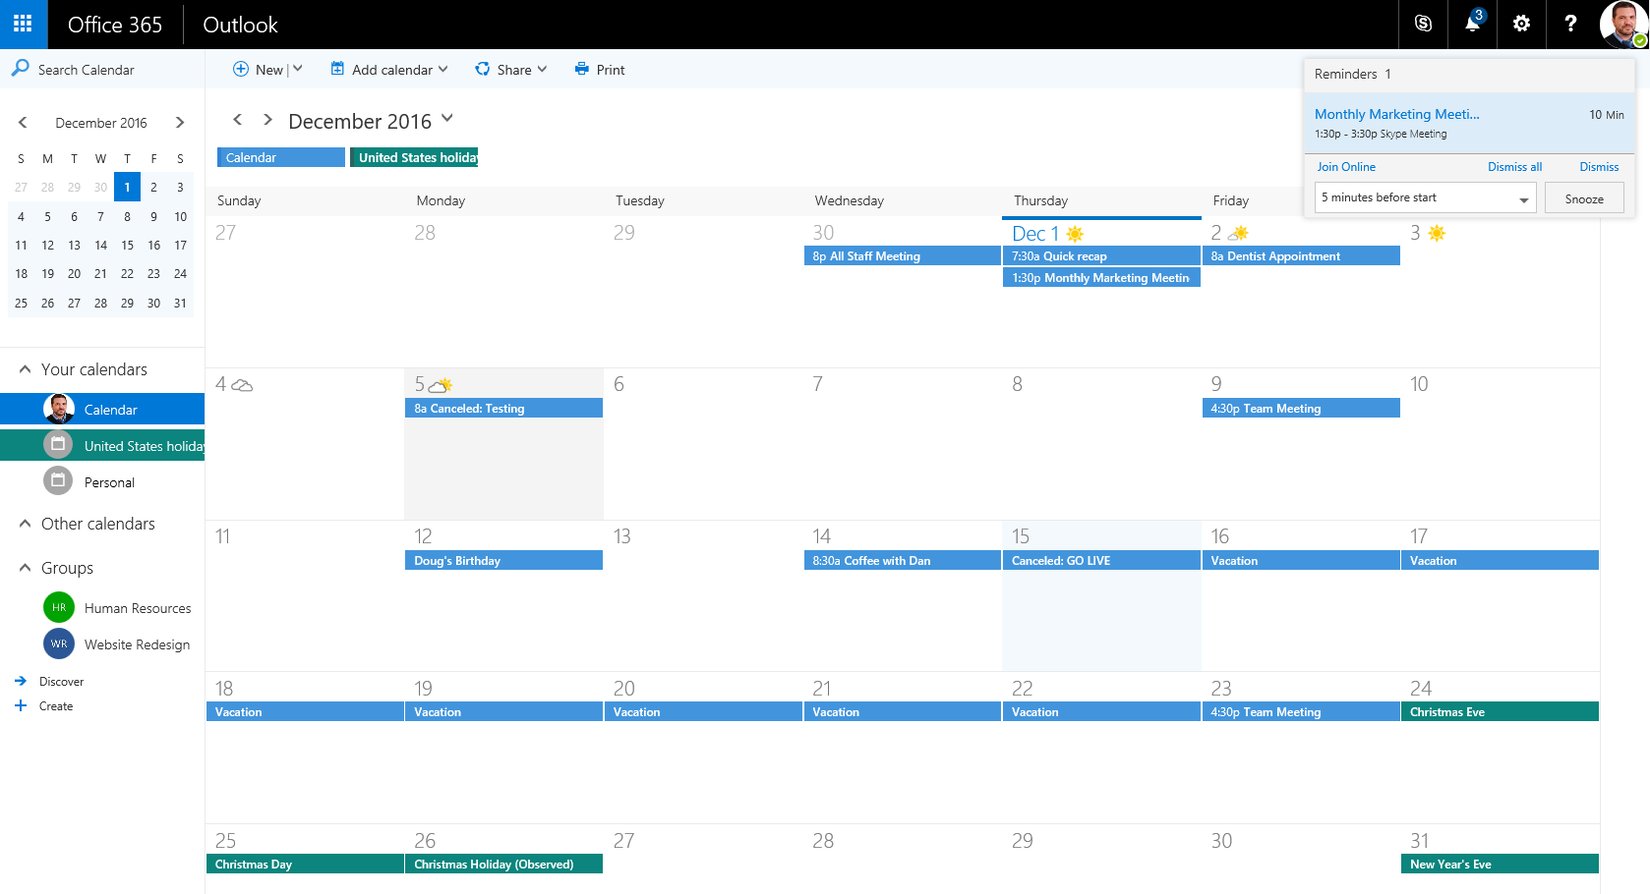Click sunny weather icon on Dec 1

pyautogui.click(x=1075, y=233)
